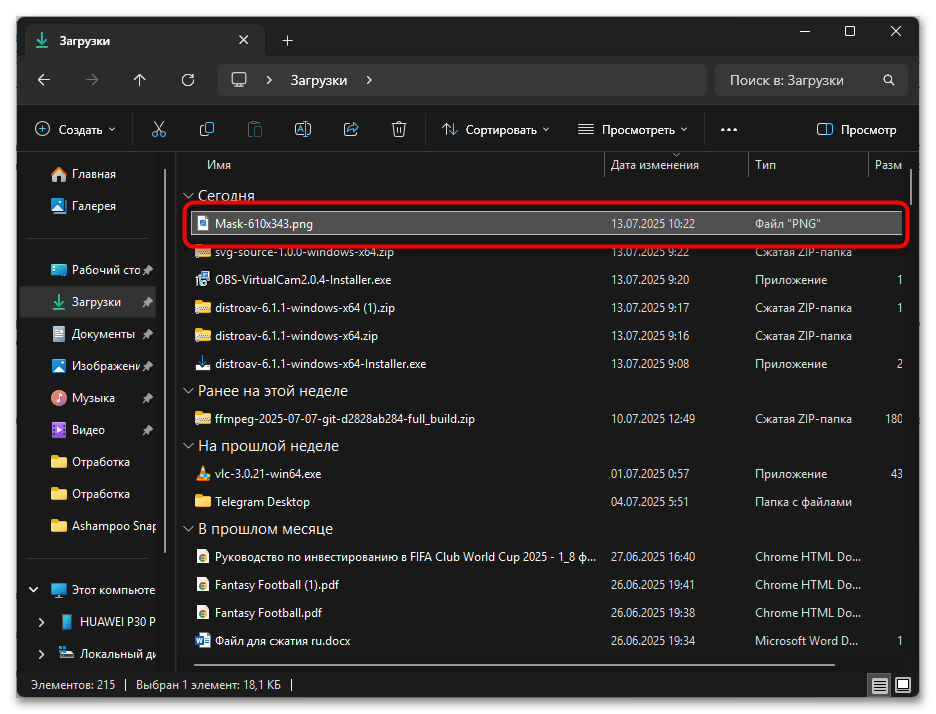Select ffmpeg-2025-07-07 full_build.zip file
936x714 pixels.
(546, 418)
